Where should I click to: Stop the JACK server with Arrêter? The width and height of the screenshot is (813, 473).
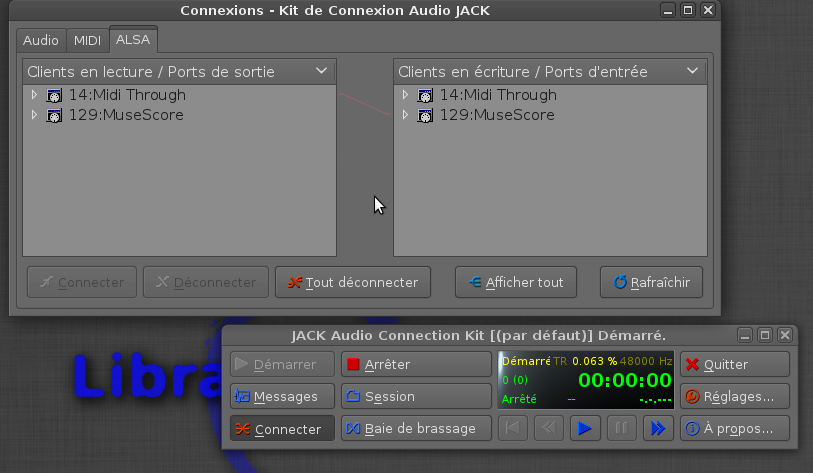pyautogui.click(x=416, y=364)
